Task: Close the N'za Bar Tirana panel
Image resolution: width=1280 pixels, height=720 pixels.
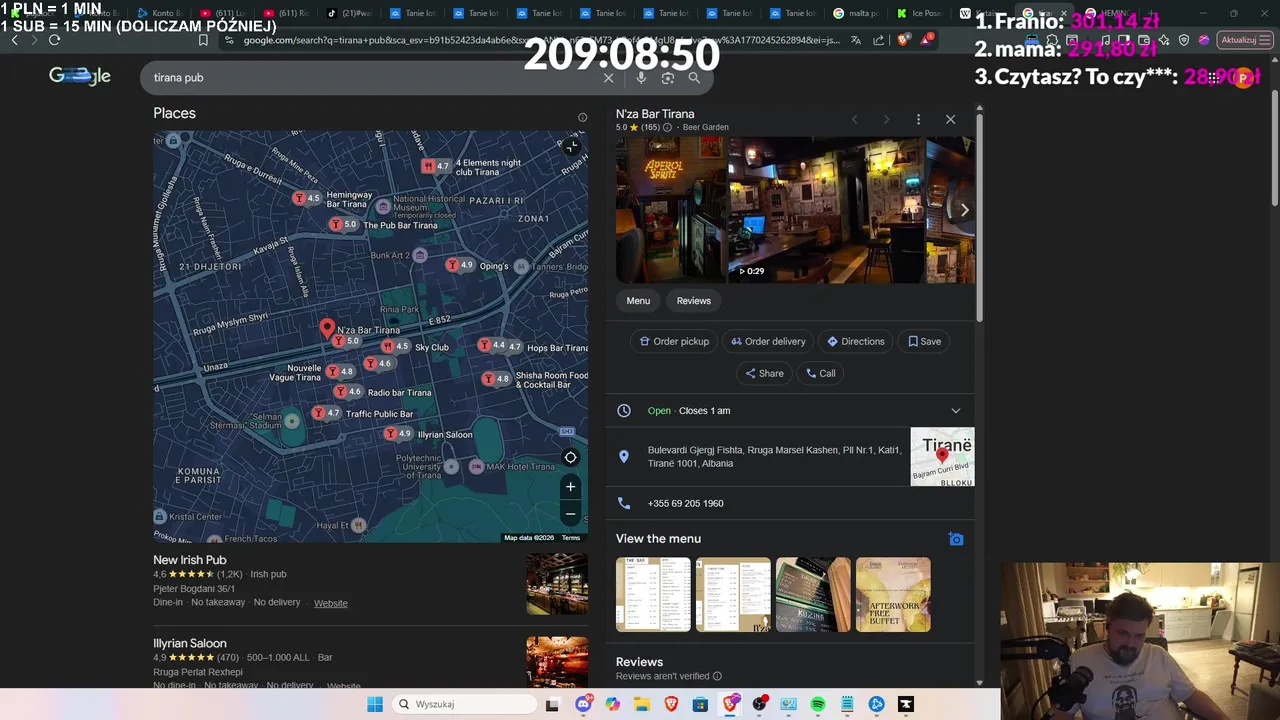Action: [950, 119]
